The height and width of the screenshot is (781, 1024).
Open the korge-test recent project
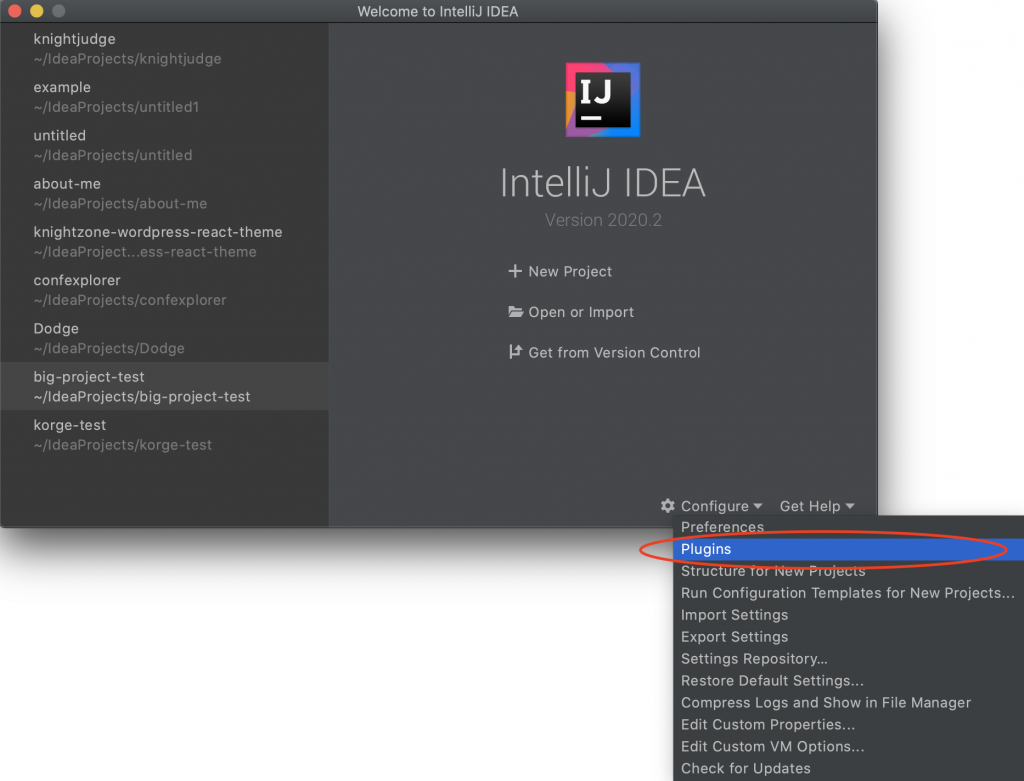click(165, 435)
